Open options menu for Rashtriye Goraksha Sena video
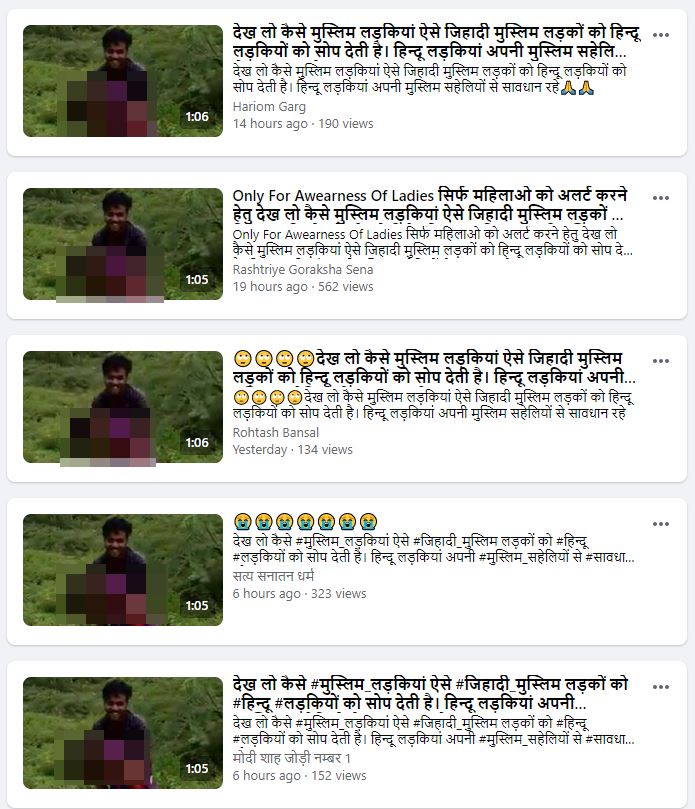This screenshot has width=695, height=809. [660, 198]
